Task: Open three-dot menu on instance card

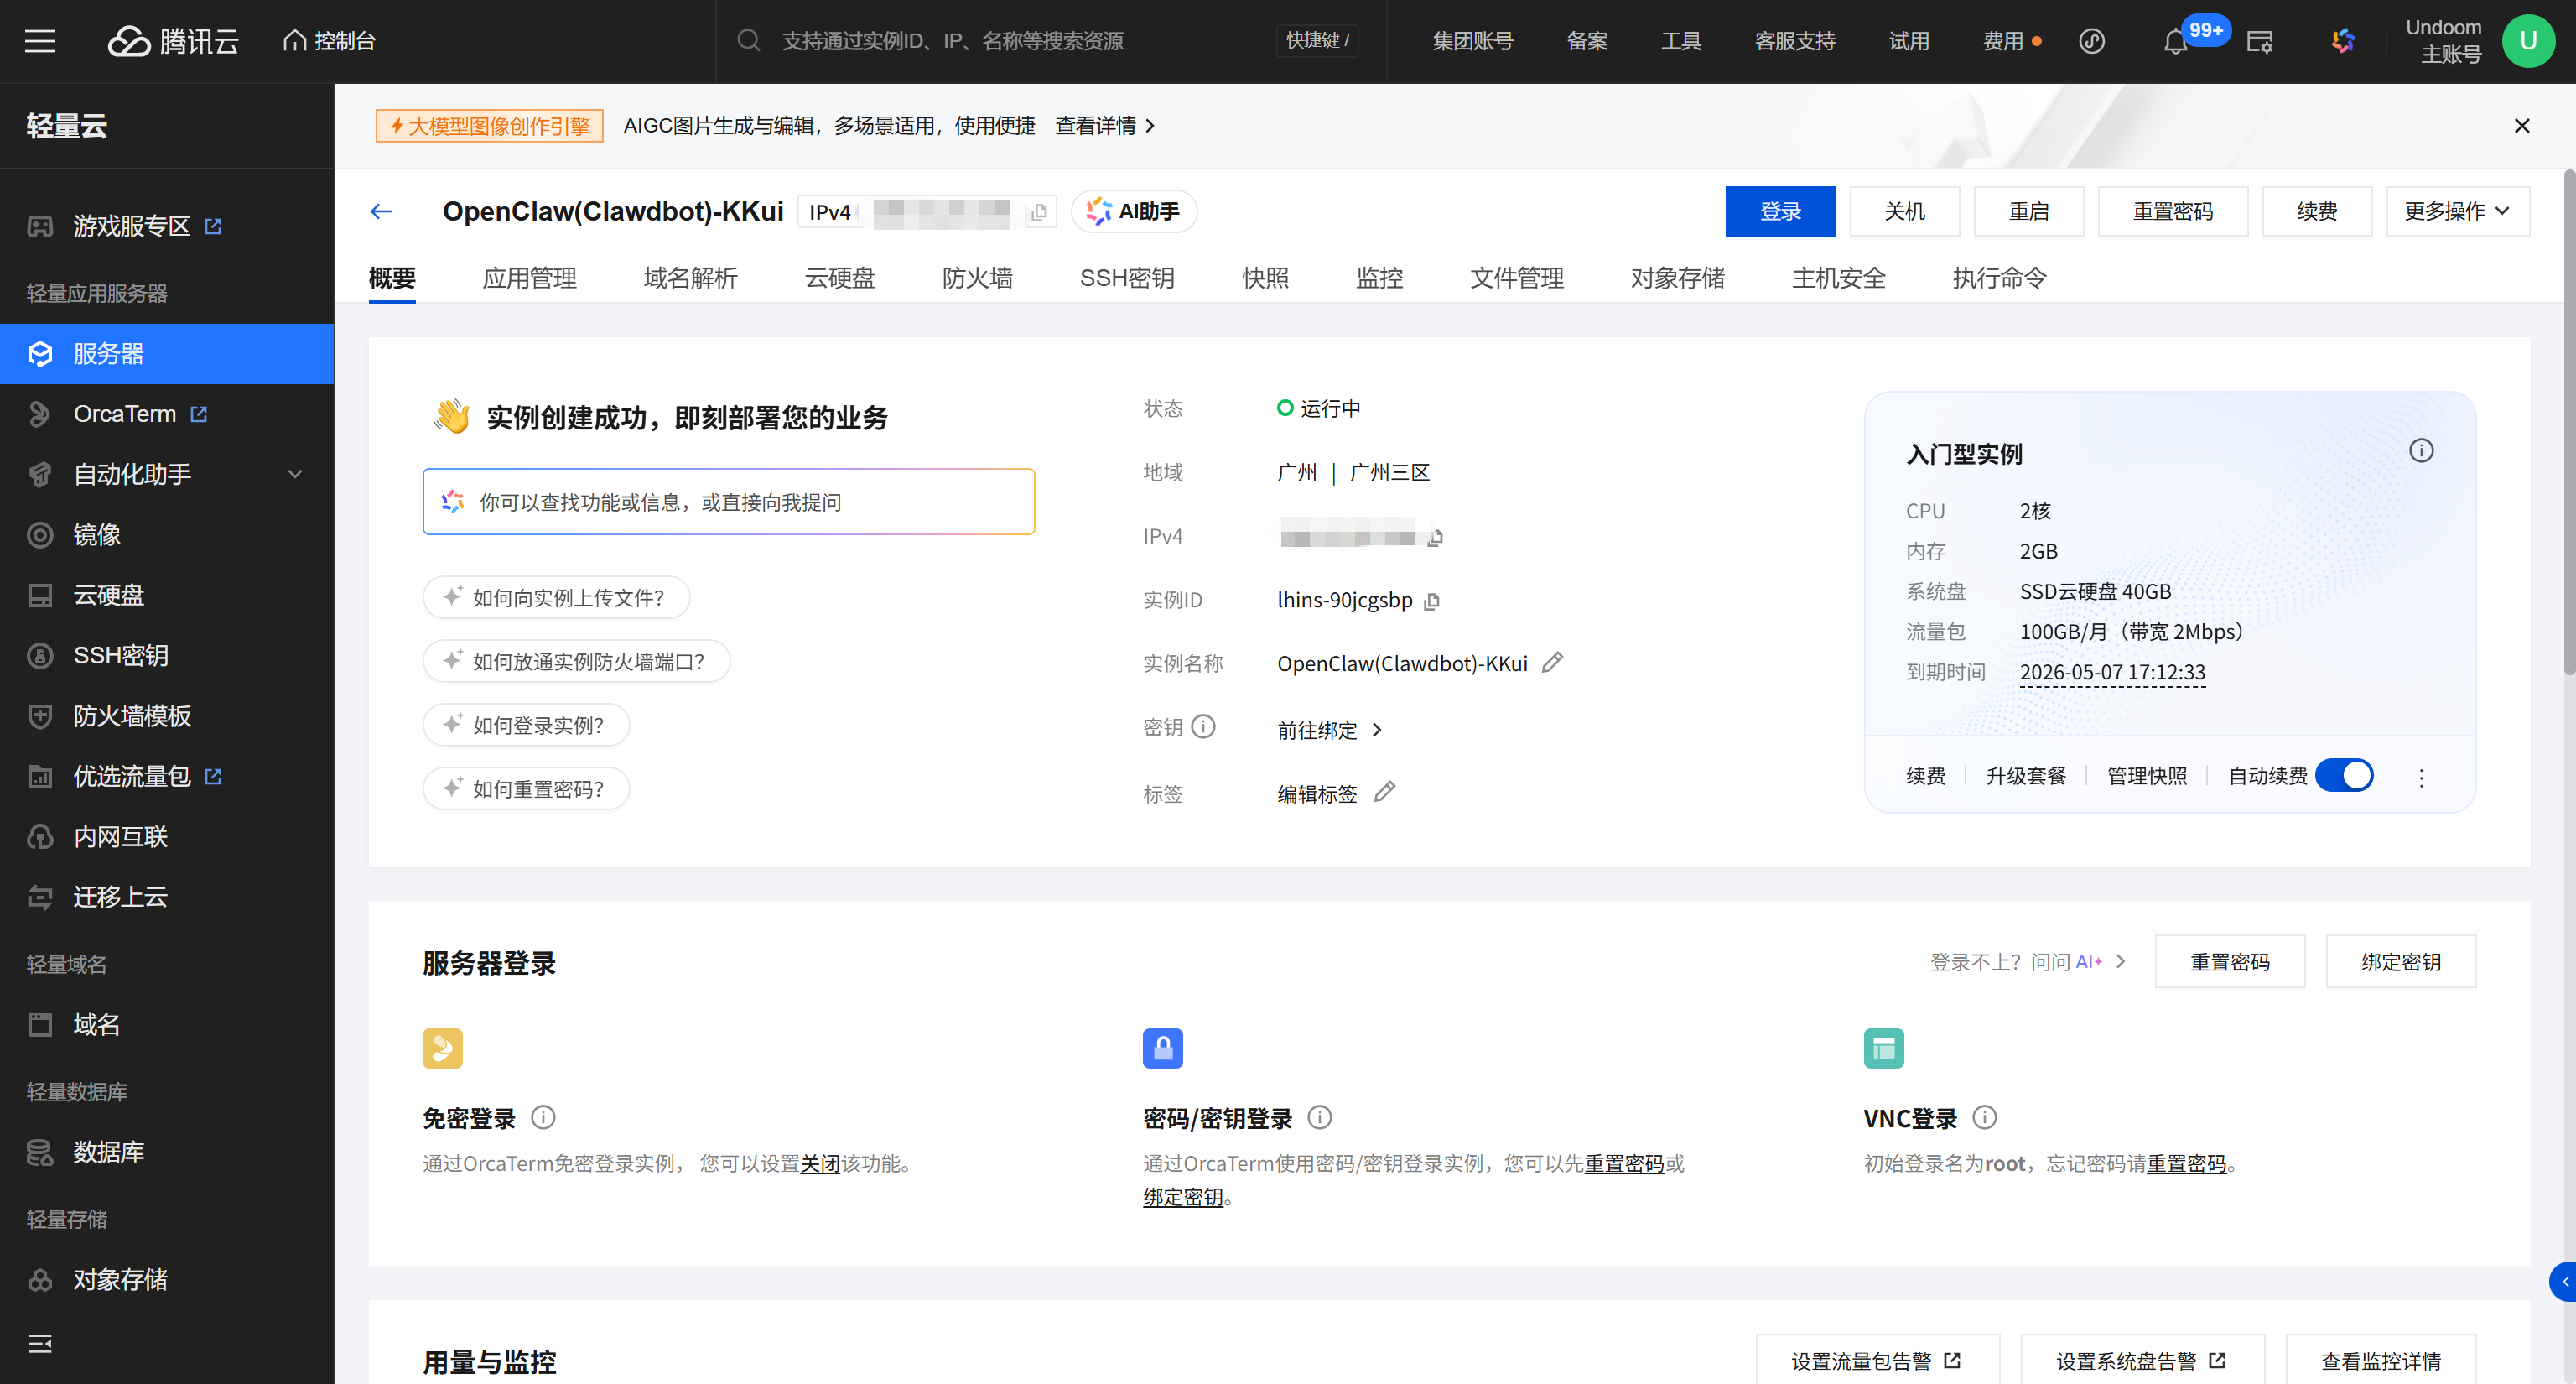Action: [x=2421, y=777]
